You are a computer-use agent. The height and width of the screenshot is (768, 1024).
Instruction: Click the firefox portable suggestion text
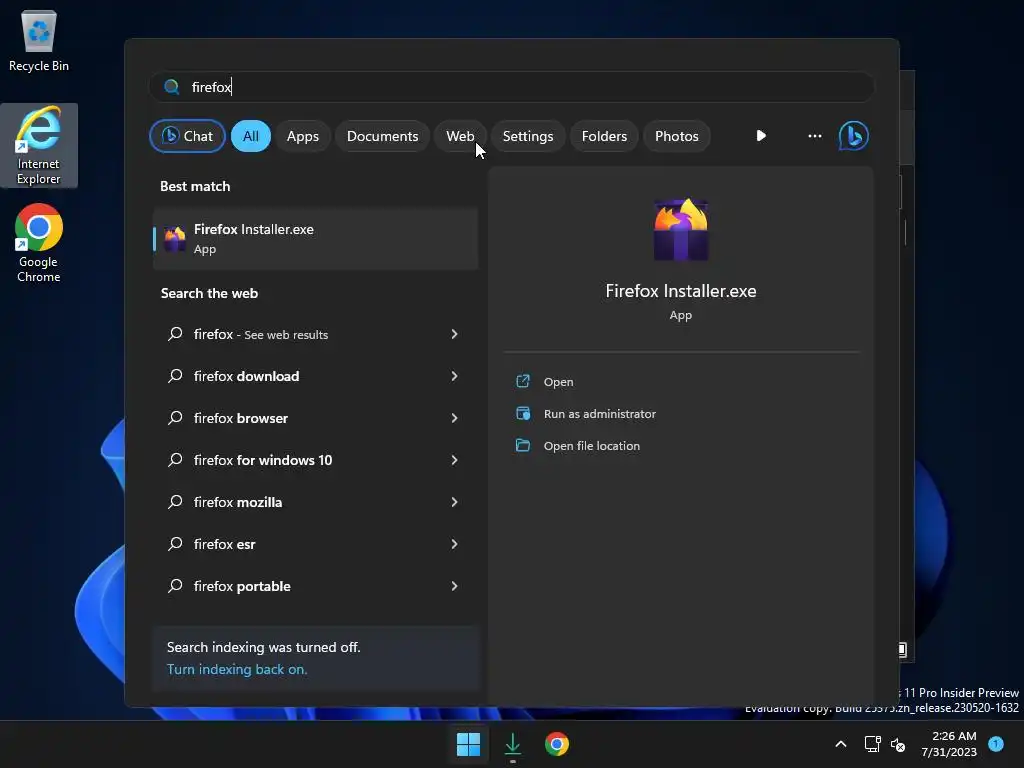(242, 586)
